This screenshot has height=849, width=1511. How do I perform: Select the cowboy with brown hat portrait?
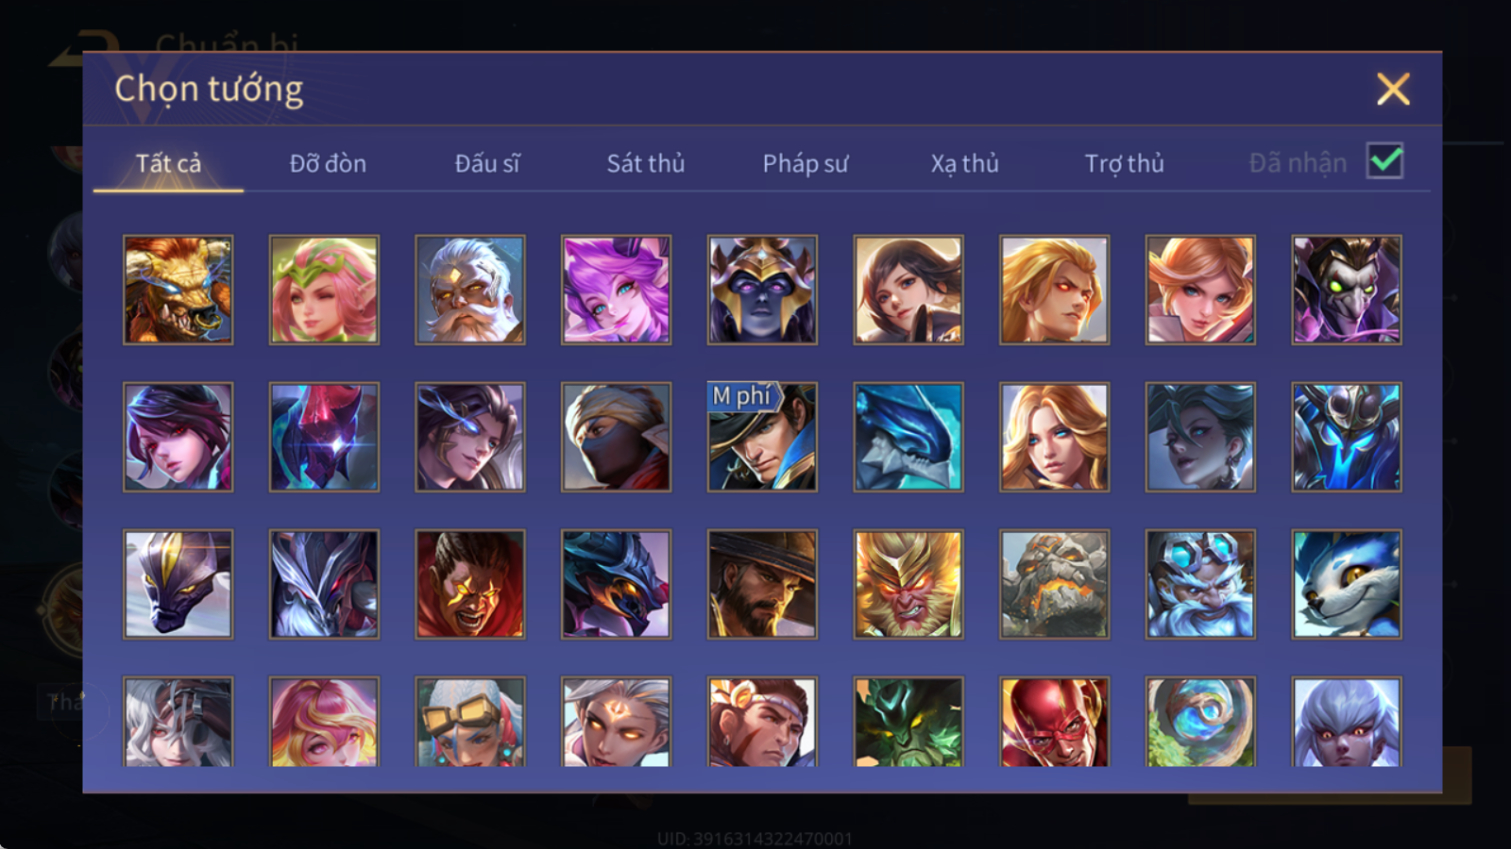pyautogui.click(x=762, y=584)
